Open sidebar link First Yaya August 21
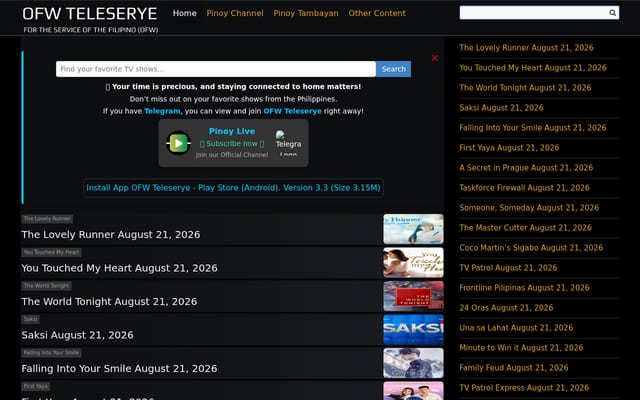 [x=509, y=148]
